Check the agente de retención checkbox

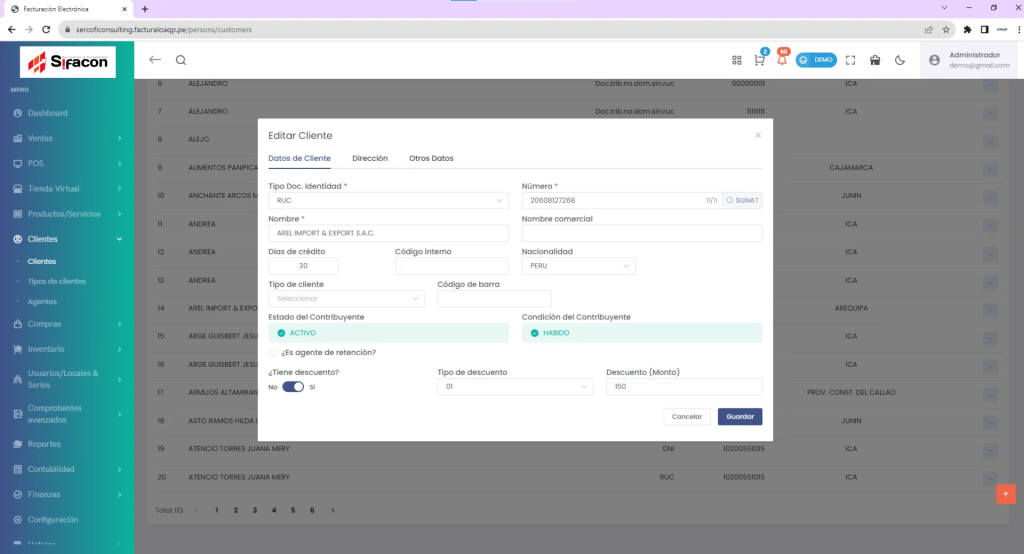(x=273, y=352)
